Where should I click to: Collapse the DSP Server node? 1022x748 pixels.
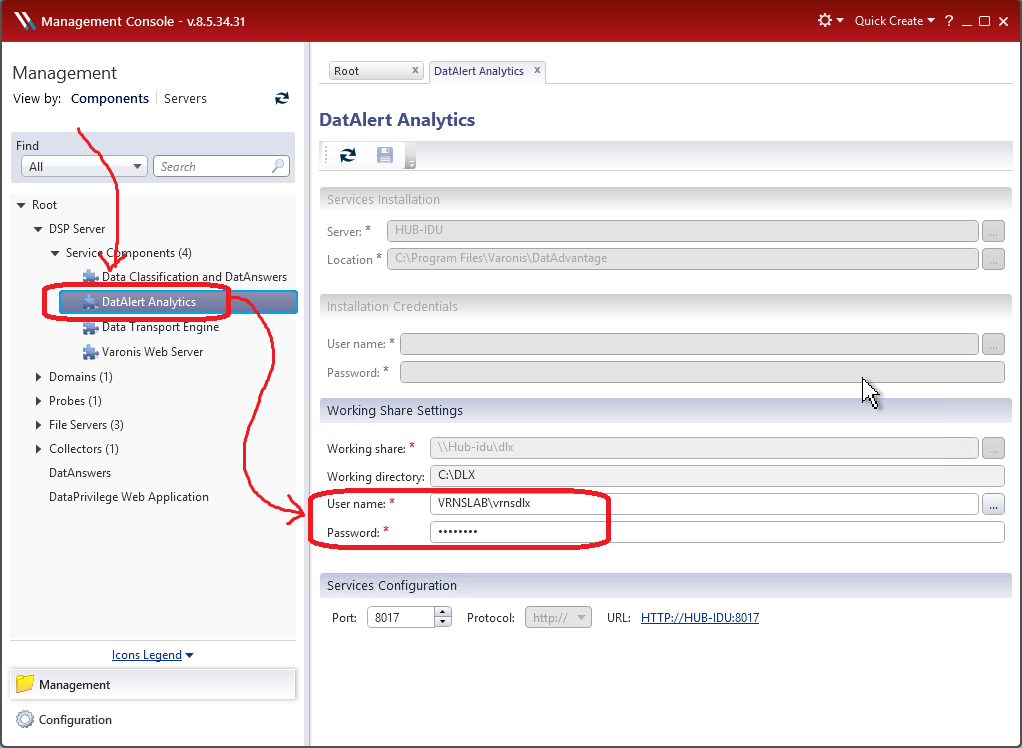click(x=38, y=229)
